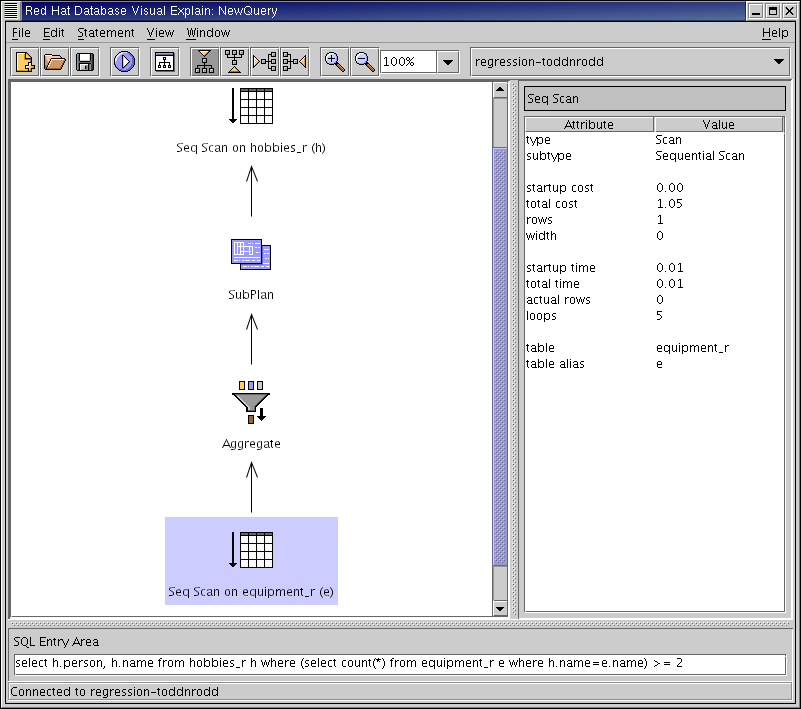Screen dimensions: 801x709
Task: Click the 'Seq Scan on equipment_r (e)' label
Action: tap(251, 592)
